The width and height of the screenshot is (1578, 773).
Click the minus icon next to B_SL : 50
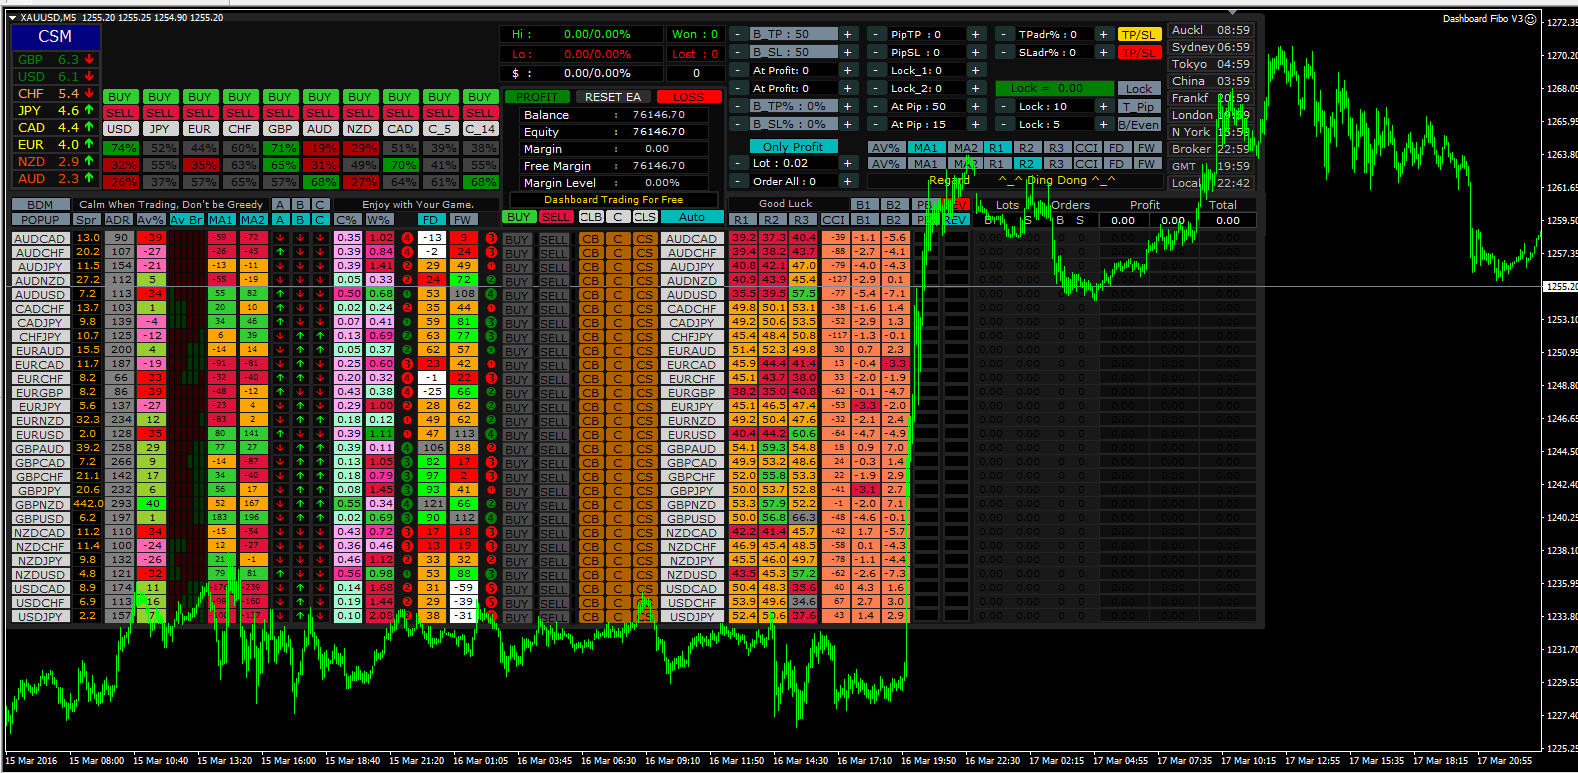point(738,52)
